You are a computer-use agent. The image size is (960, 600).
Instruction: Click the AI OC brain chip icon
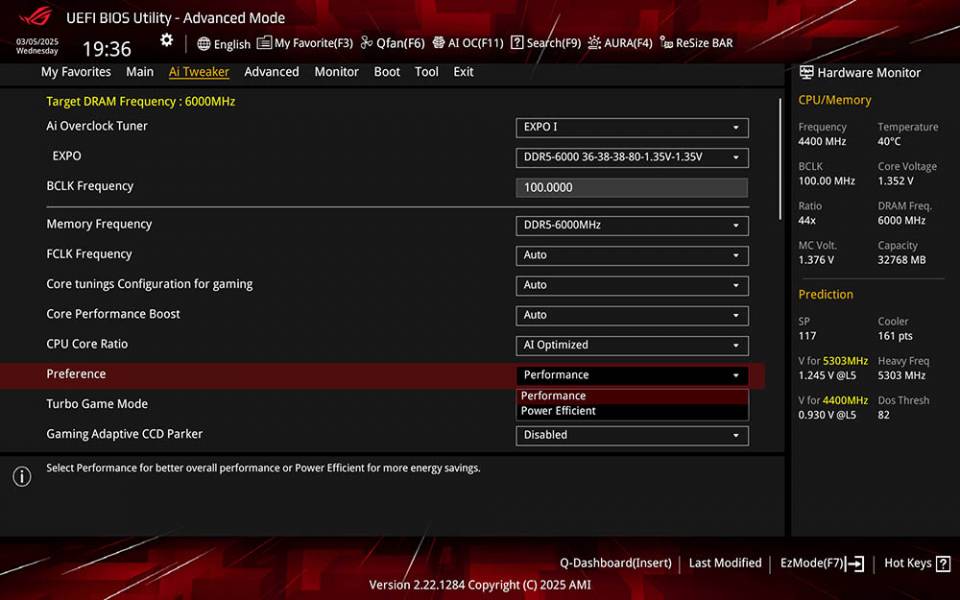pos(438,42)
